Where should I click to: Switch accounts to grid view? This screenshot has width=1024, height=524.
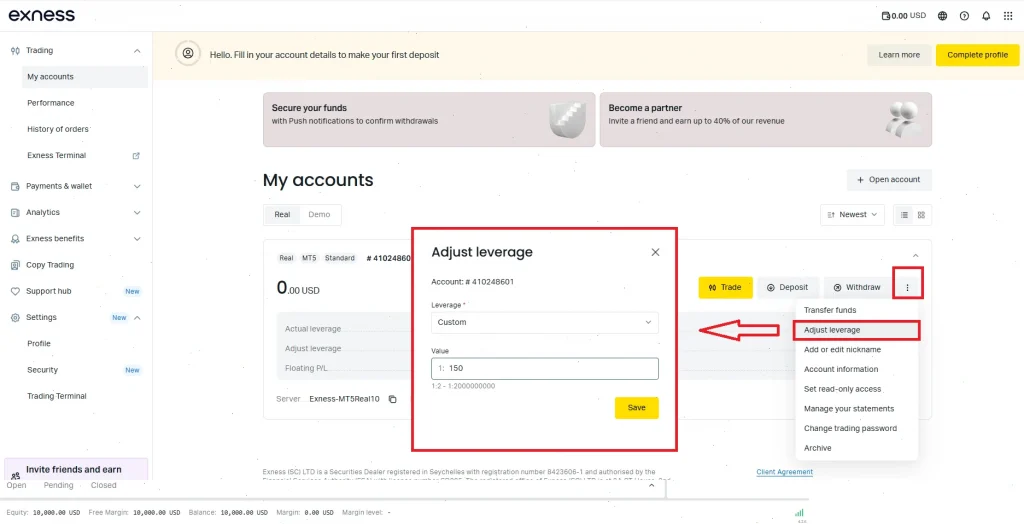coord(921,214)
